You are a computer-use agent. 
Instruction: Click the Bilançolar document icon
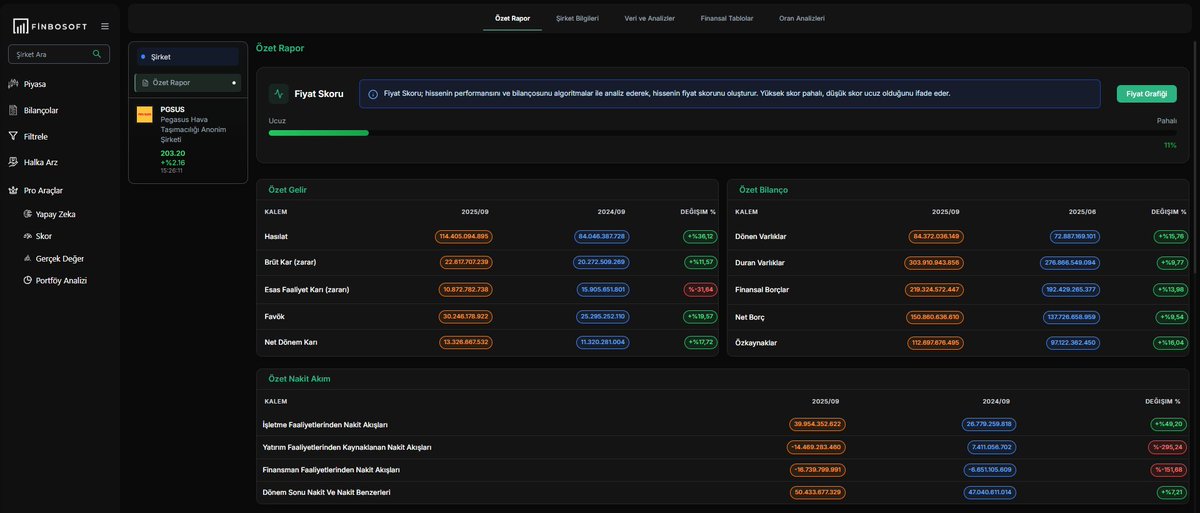click(x=14, y=110)
